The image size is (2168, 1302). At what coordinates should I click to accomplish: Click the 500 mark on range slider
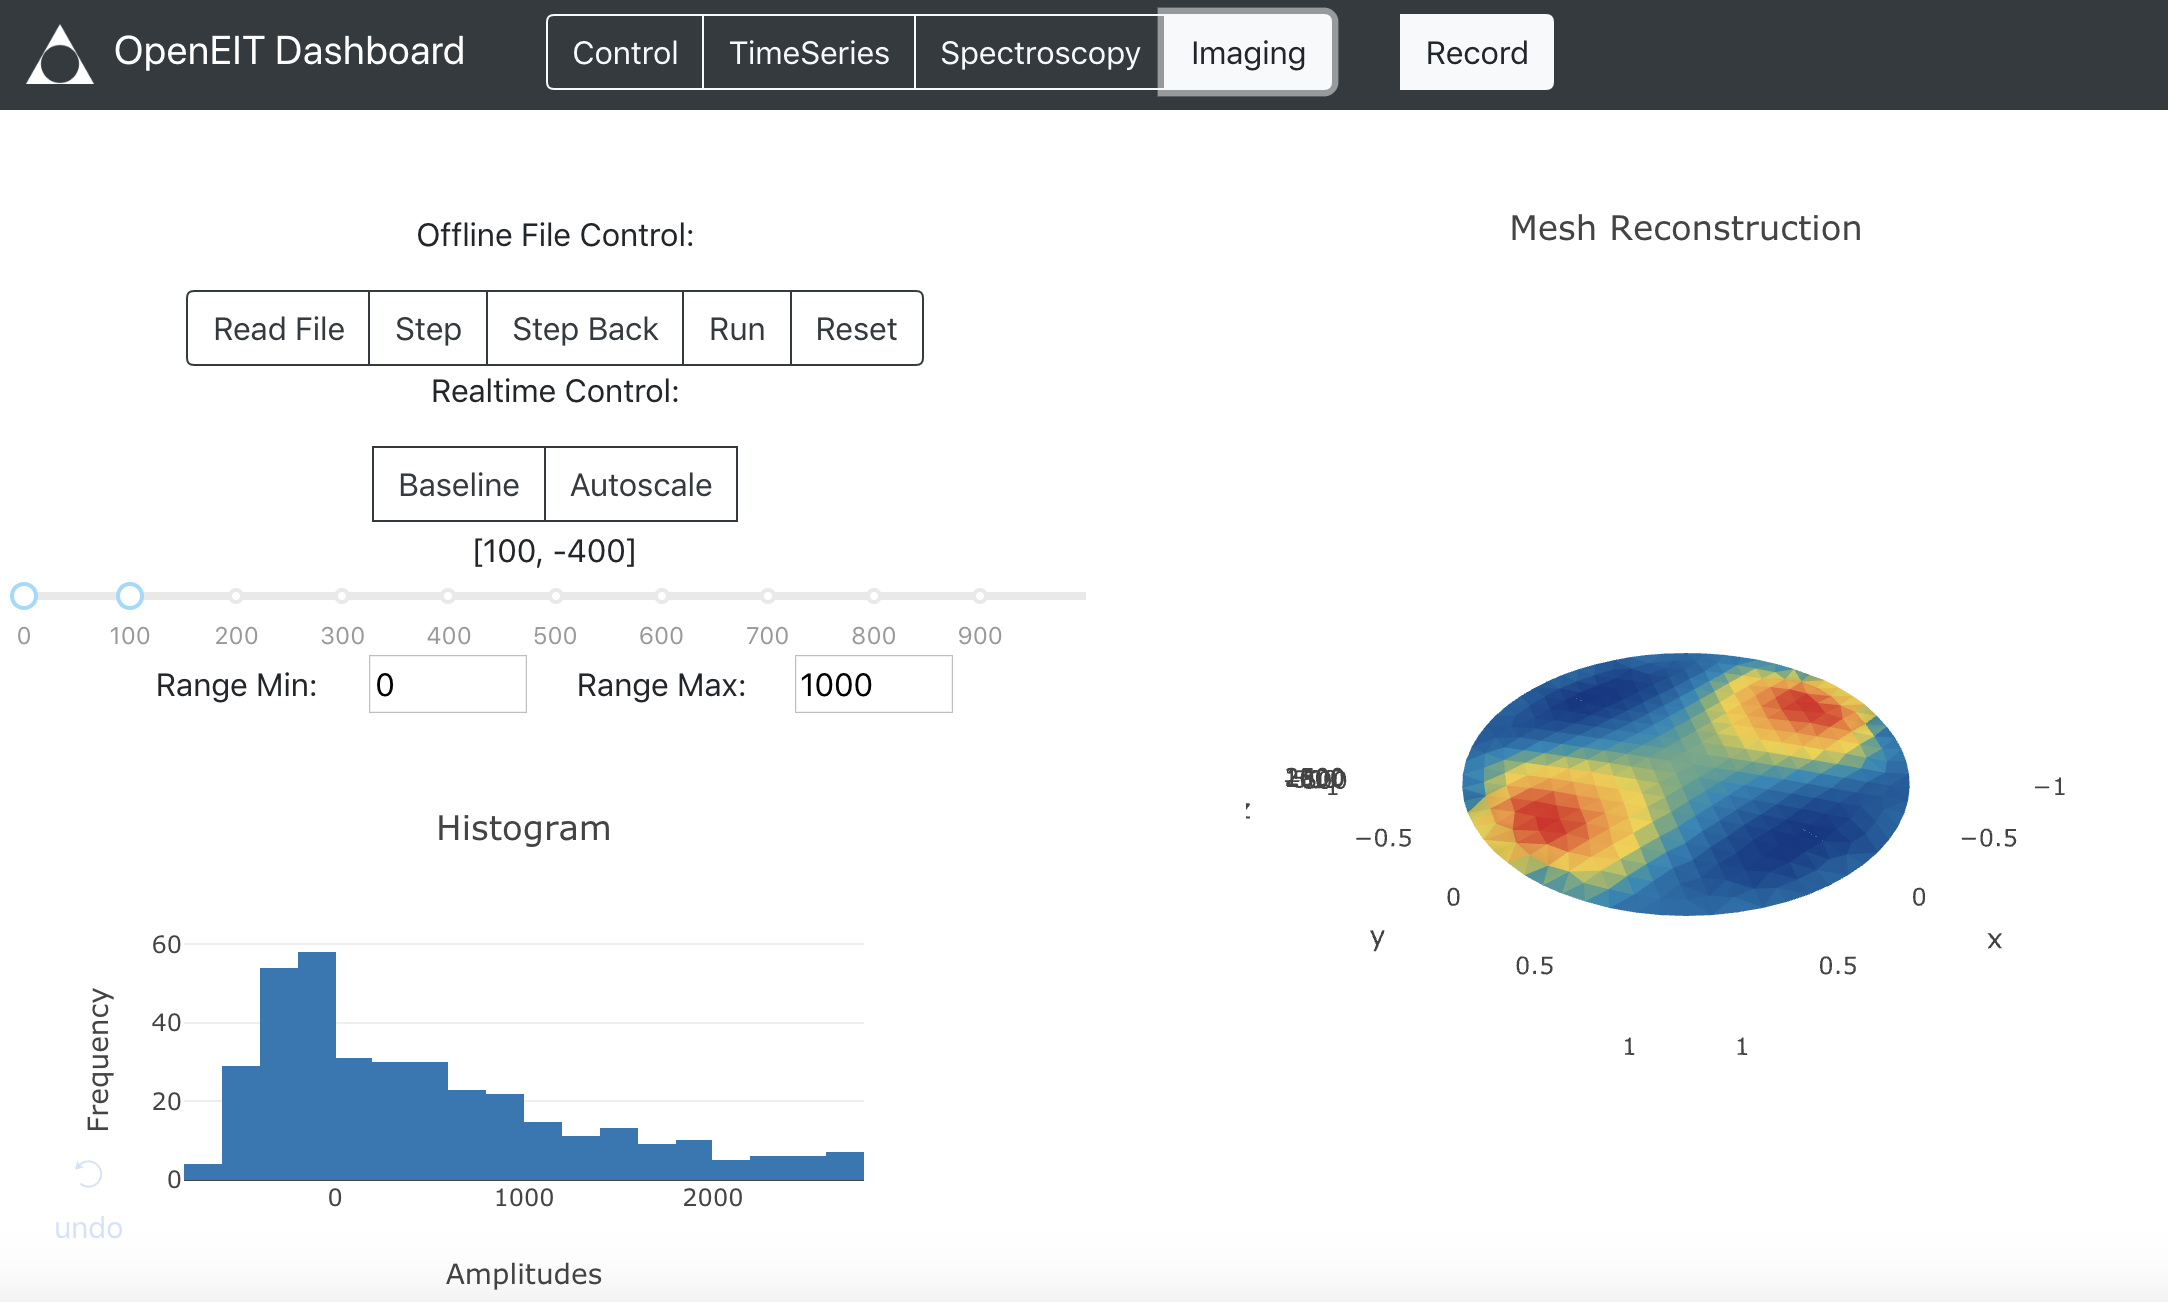[x=555, y=596]
